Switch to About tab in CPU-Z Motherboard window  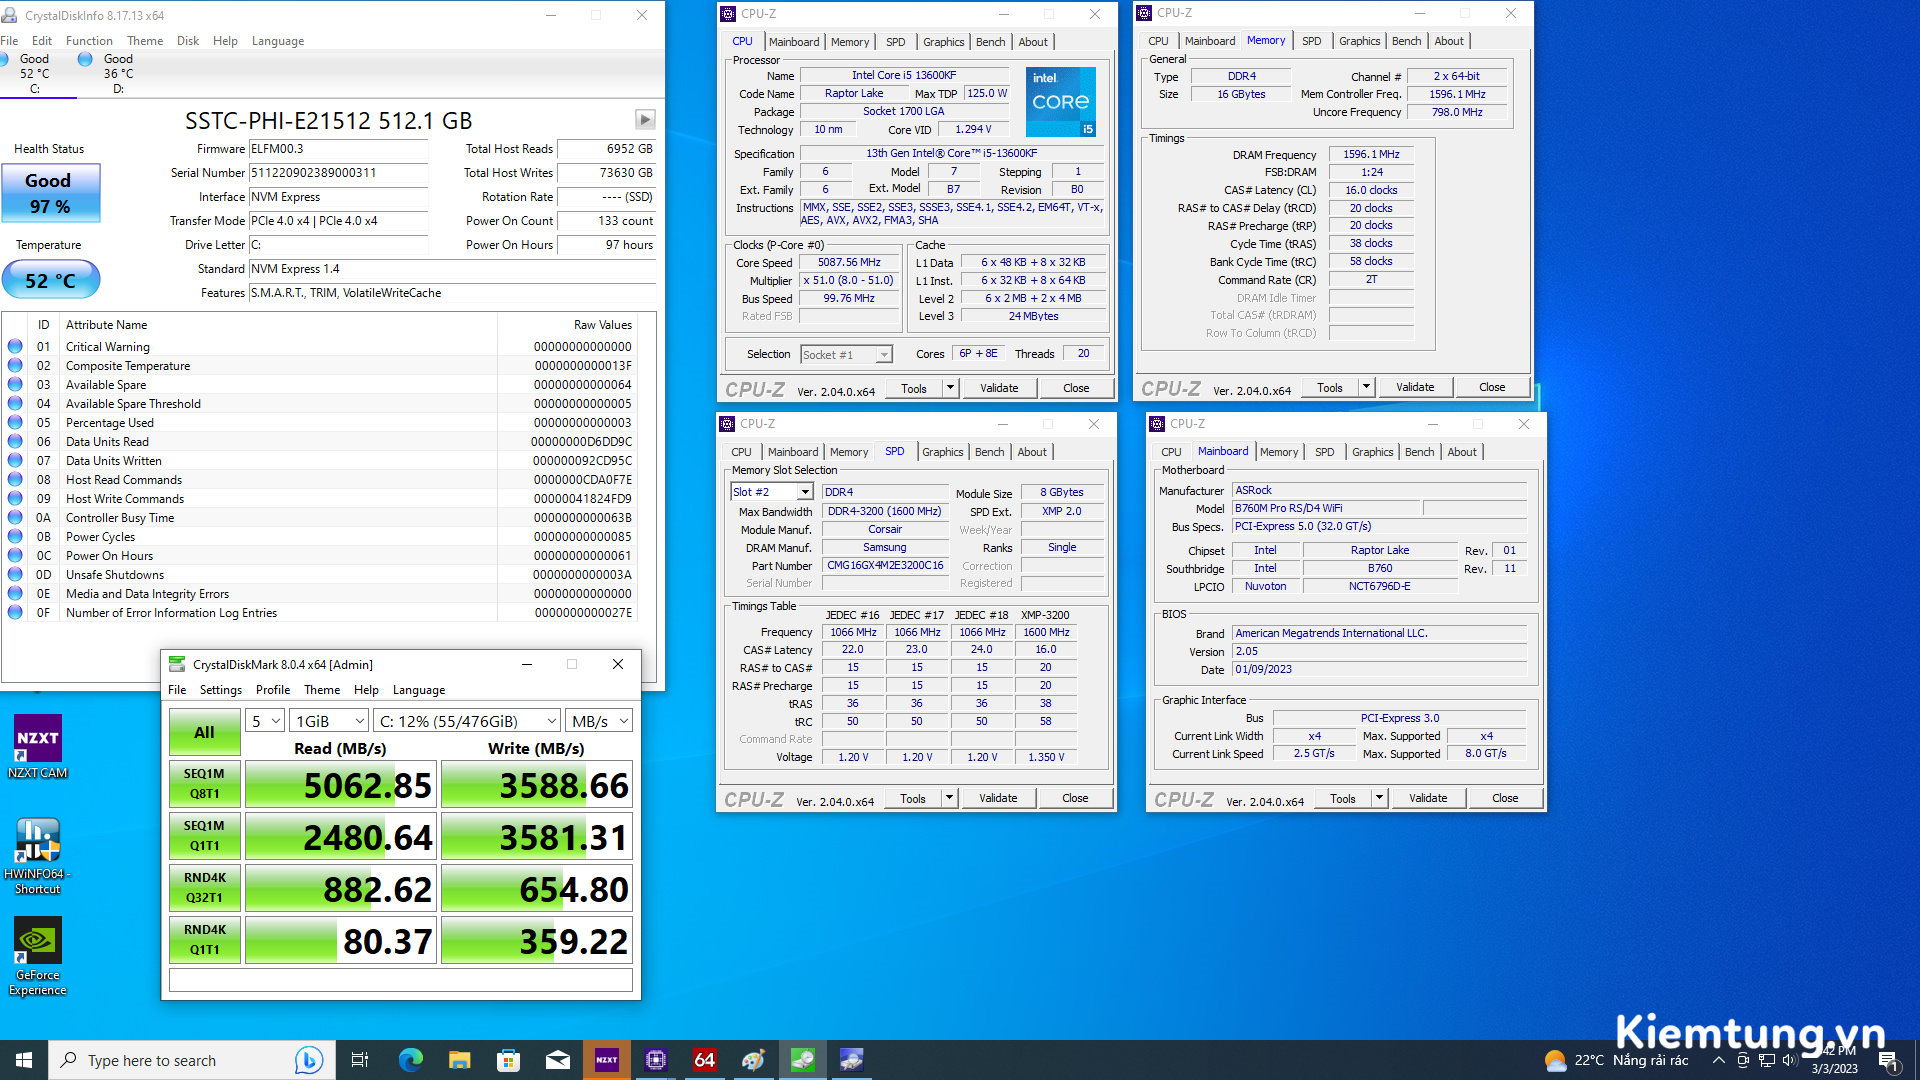[x=1462, y=452]
